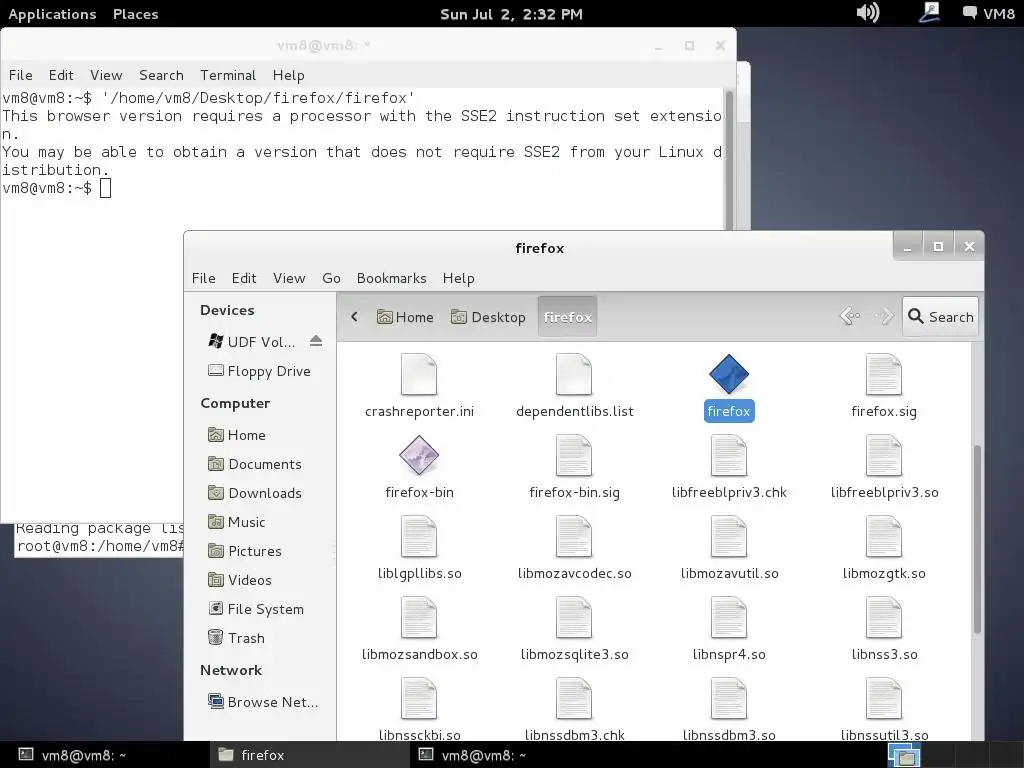Click the volume speaker icon in top panel

tap(868, 12)
